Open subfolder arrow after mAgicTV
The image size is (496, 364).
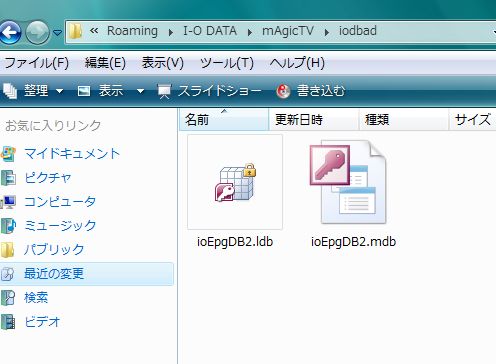pyautogui.click(x=327, y=32)
